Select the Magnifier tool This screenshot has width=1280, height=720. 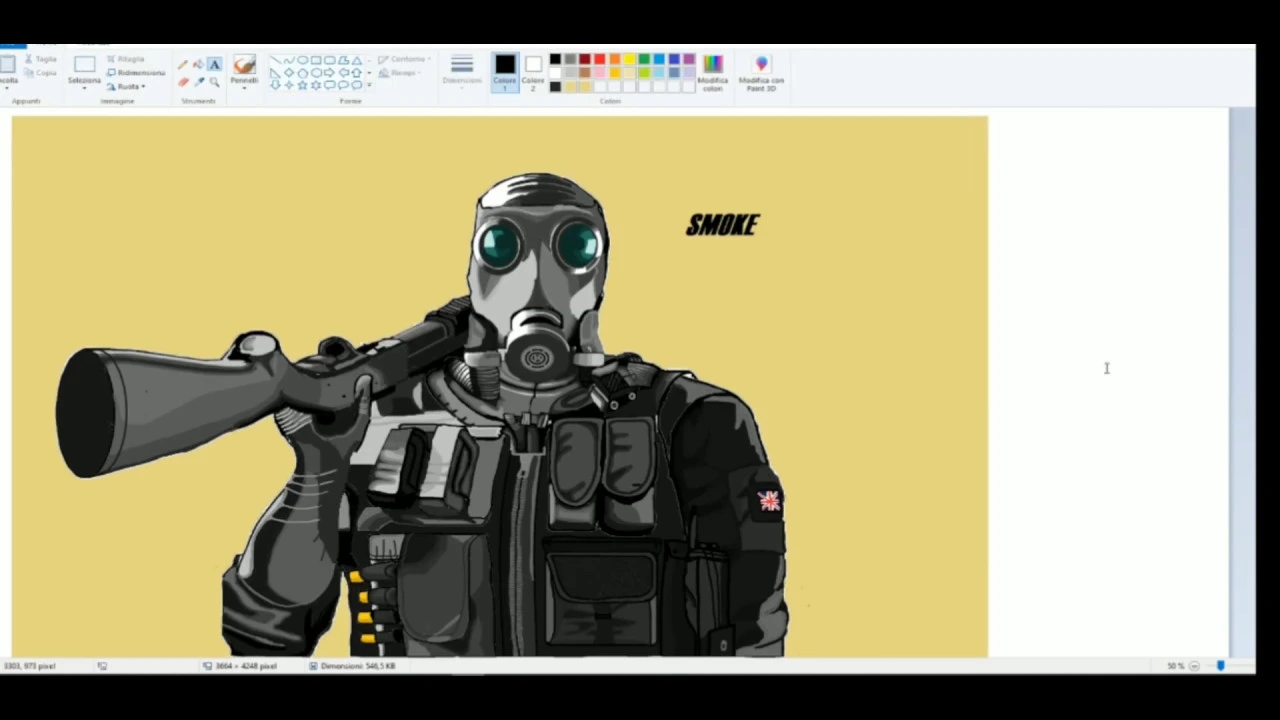pos(214,82)
